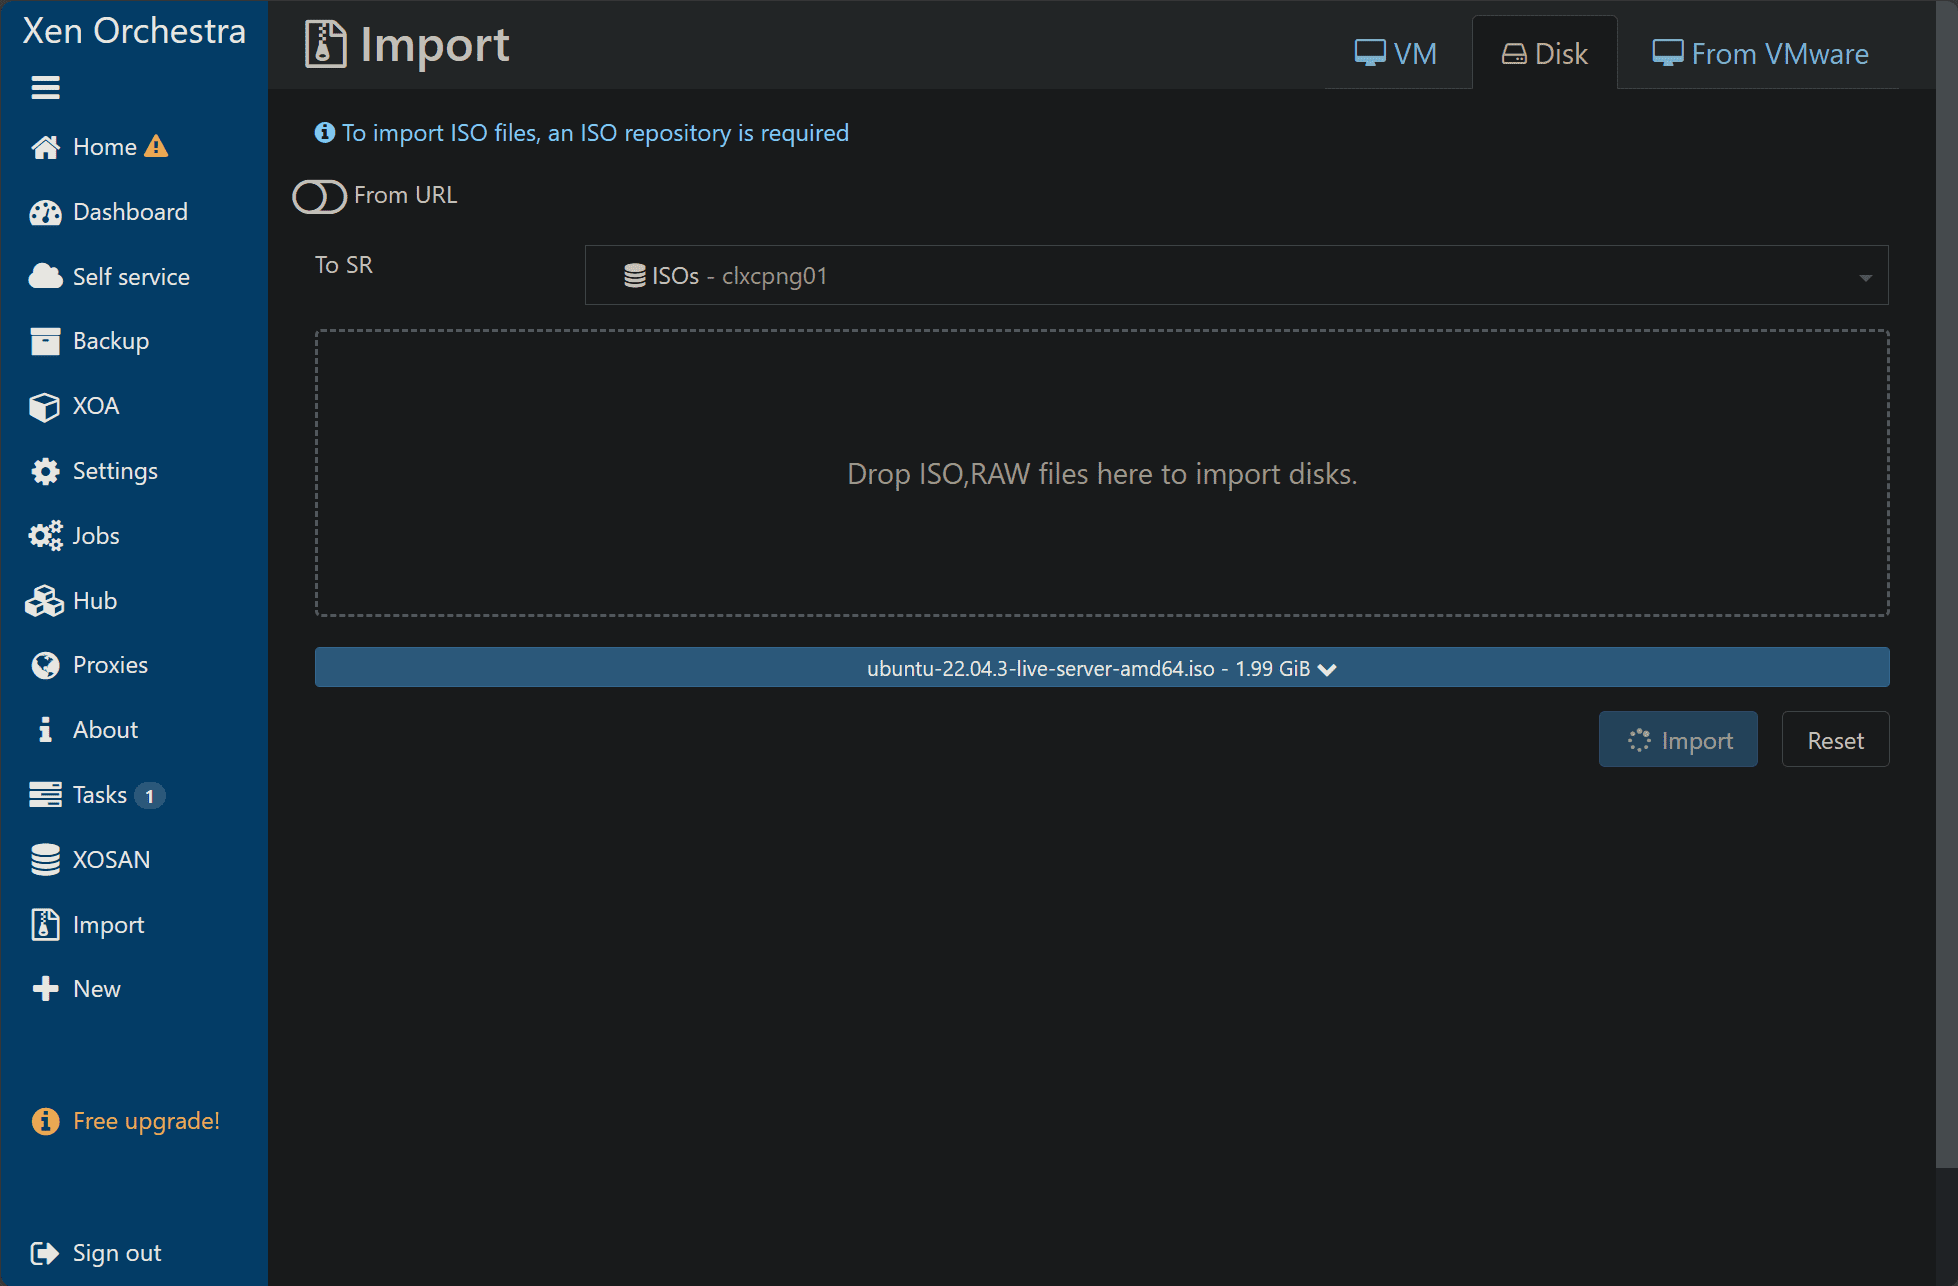Click the XOA cube icon
Viewport: 1958px width, 1286px height.
45,407
